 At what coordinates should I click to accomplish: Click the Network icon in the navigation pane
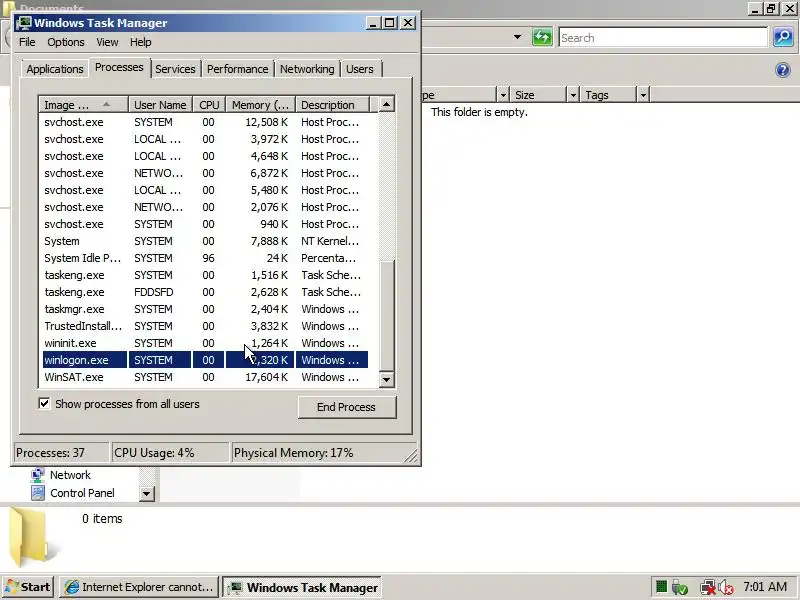click(x=38, y=475)
